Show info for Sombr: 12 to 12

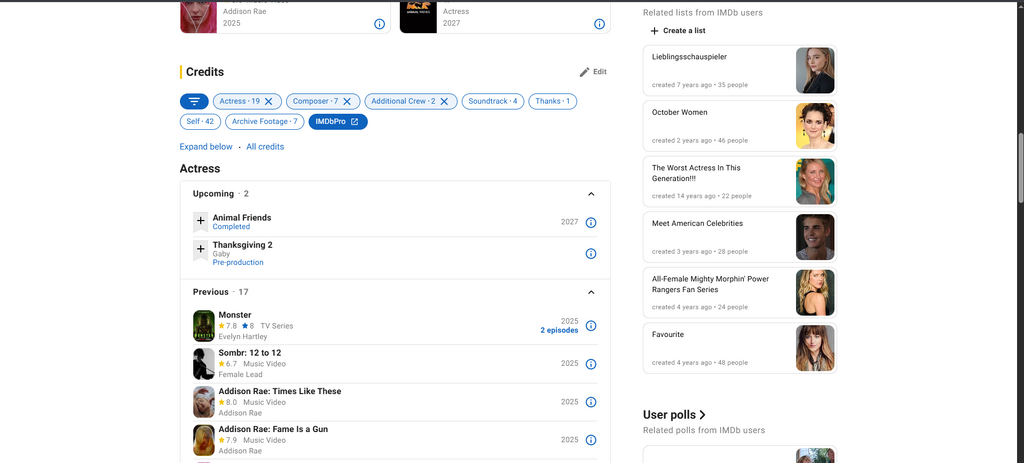tap(590, 364)
